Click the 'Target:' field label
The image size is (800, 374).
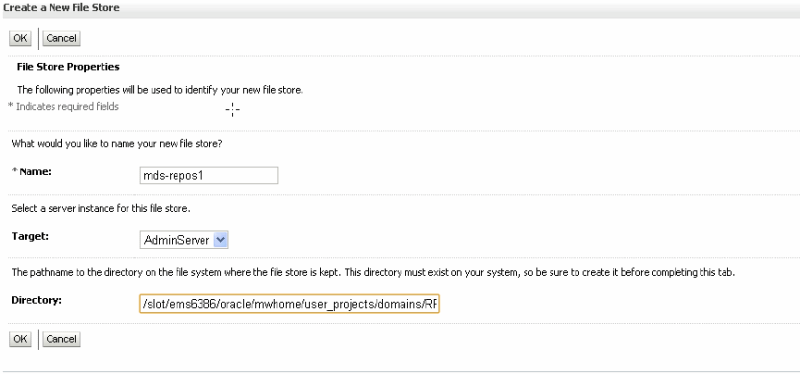coord(30,236)
